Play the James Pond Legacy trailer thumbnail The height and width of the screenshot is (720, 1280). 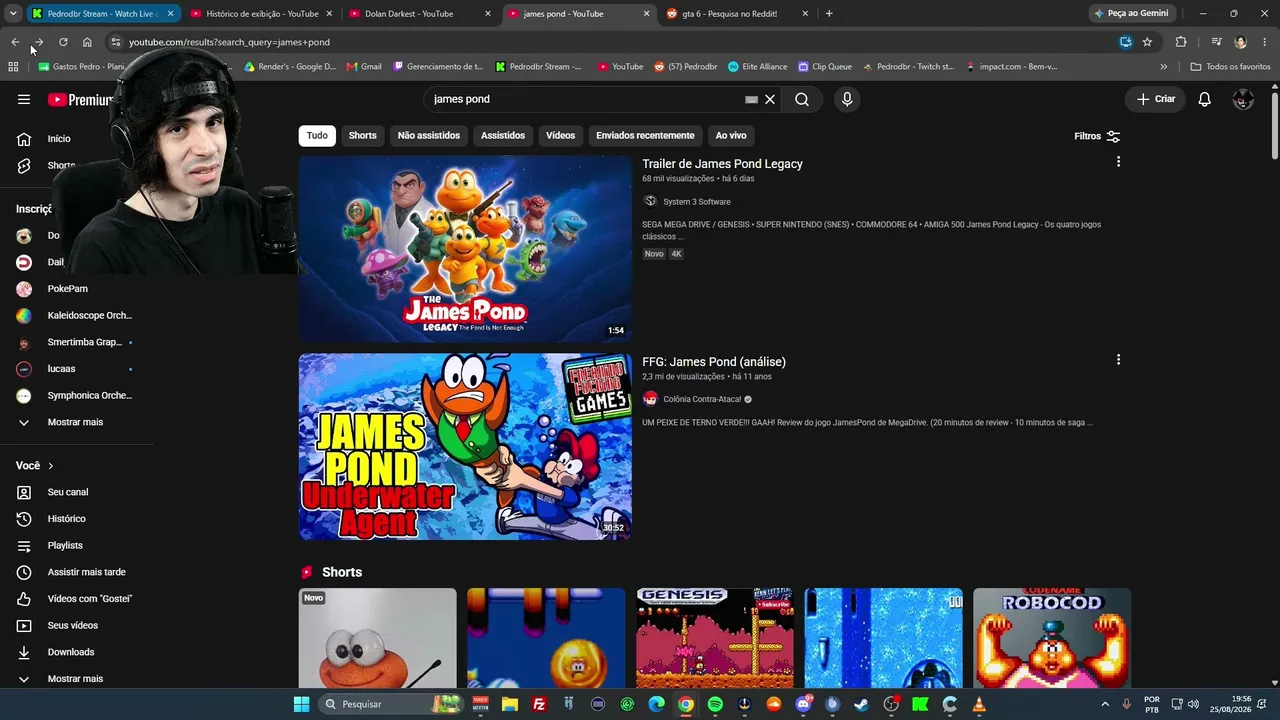click(465, 249)
